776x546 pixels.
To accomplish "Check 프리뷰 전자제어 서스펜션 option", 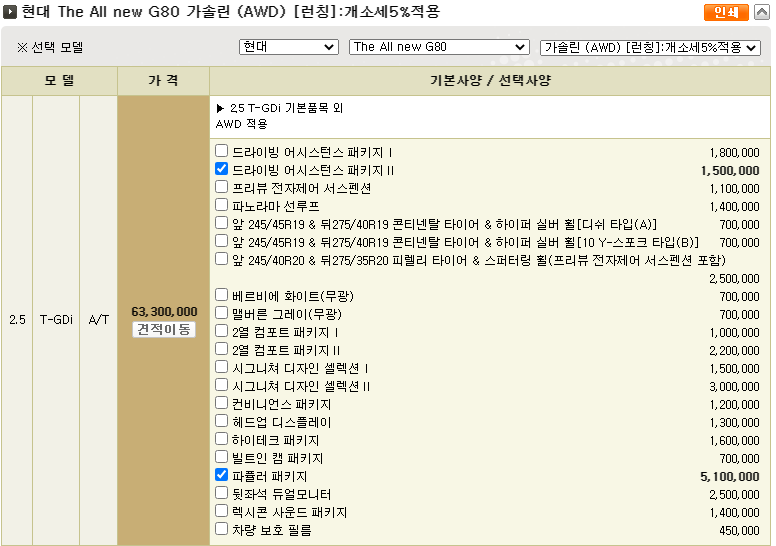I will pos(221,187).
